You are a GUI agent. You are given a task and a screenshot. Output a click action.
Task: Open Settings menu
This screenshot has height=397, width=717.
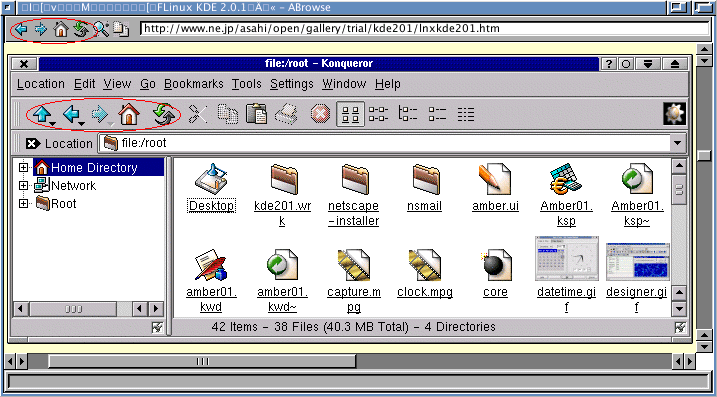pos(292,84)
